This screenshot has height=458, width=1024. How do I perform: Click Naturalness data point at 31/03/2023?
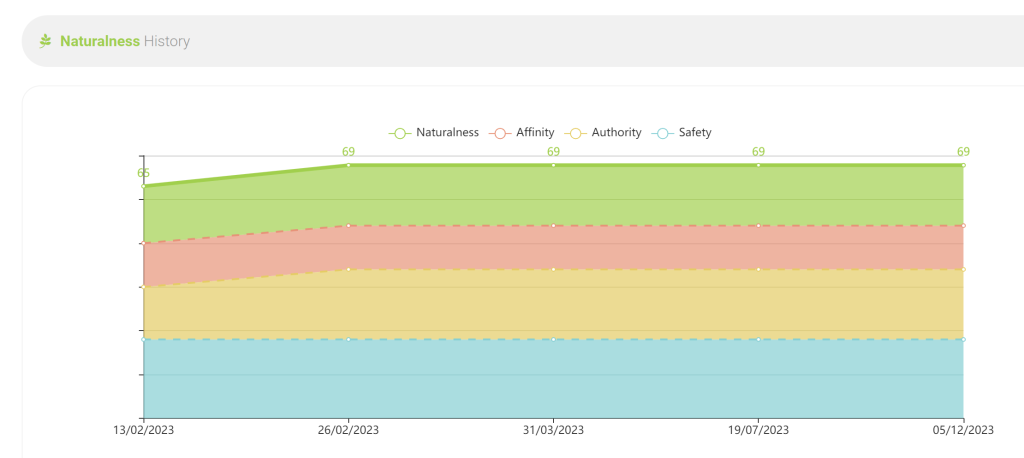click(x=553, y=165)
